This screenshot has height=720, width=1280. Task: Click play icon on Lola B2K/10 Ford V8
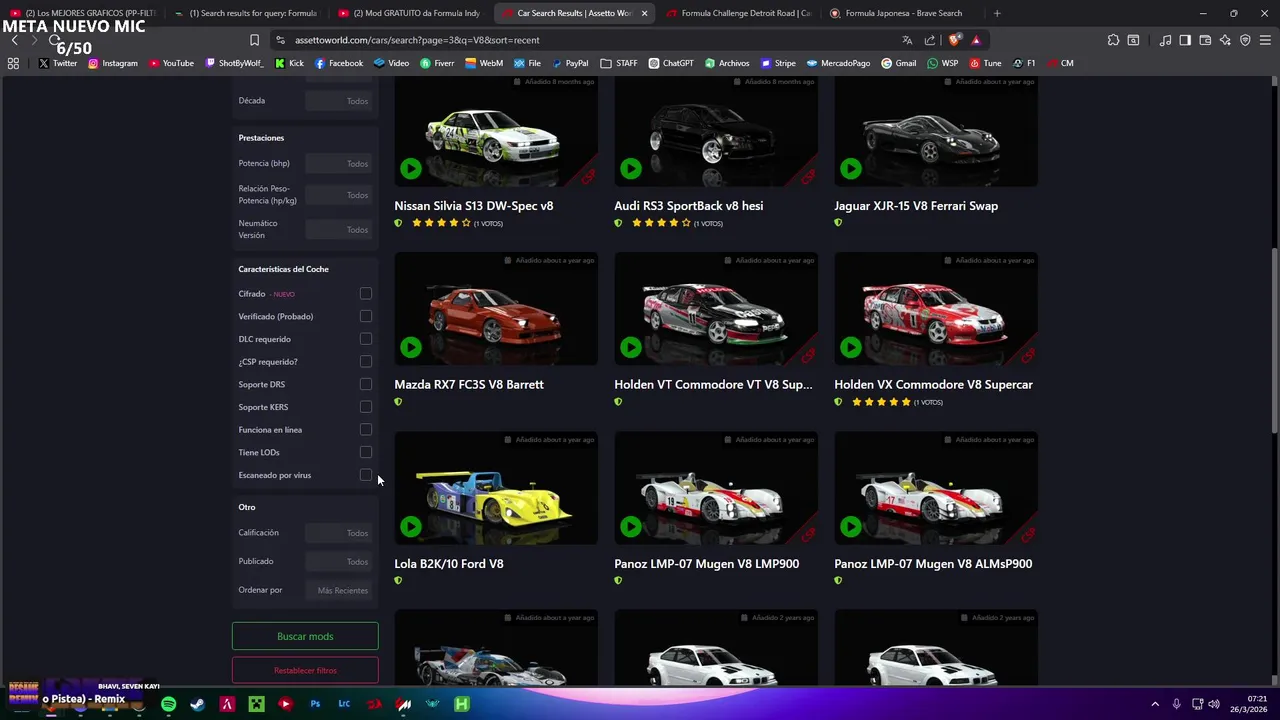[x=411, y=527]
